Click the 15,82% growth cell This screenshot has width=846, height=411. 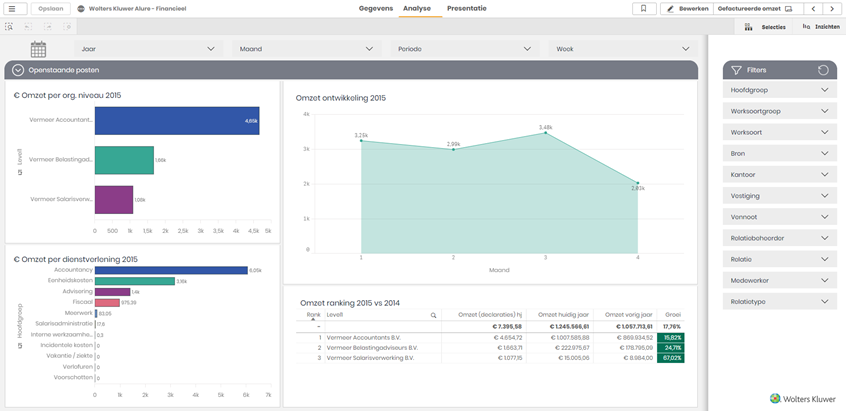pyautogui.click(x=671, y=338)
